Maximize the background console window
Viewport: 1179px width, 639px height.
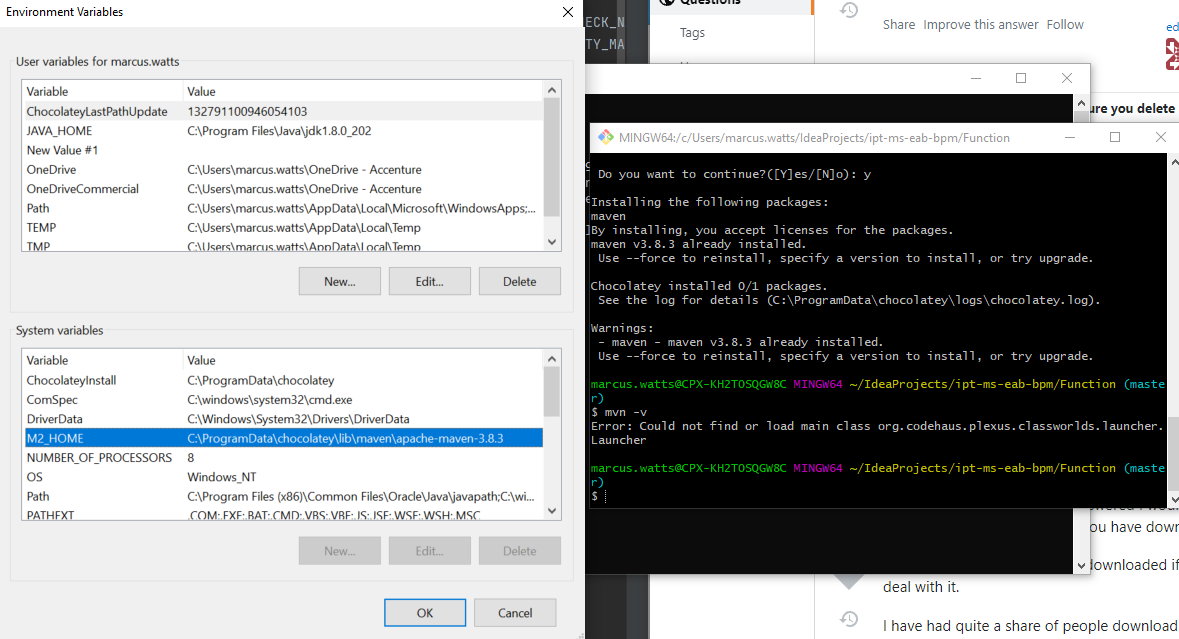click(1021, 78)
